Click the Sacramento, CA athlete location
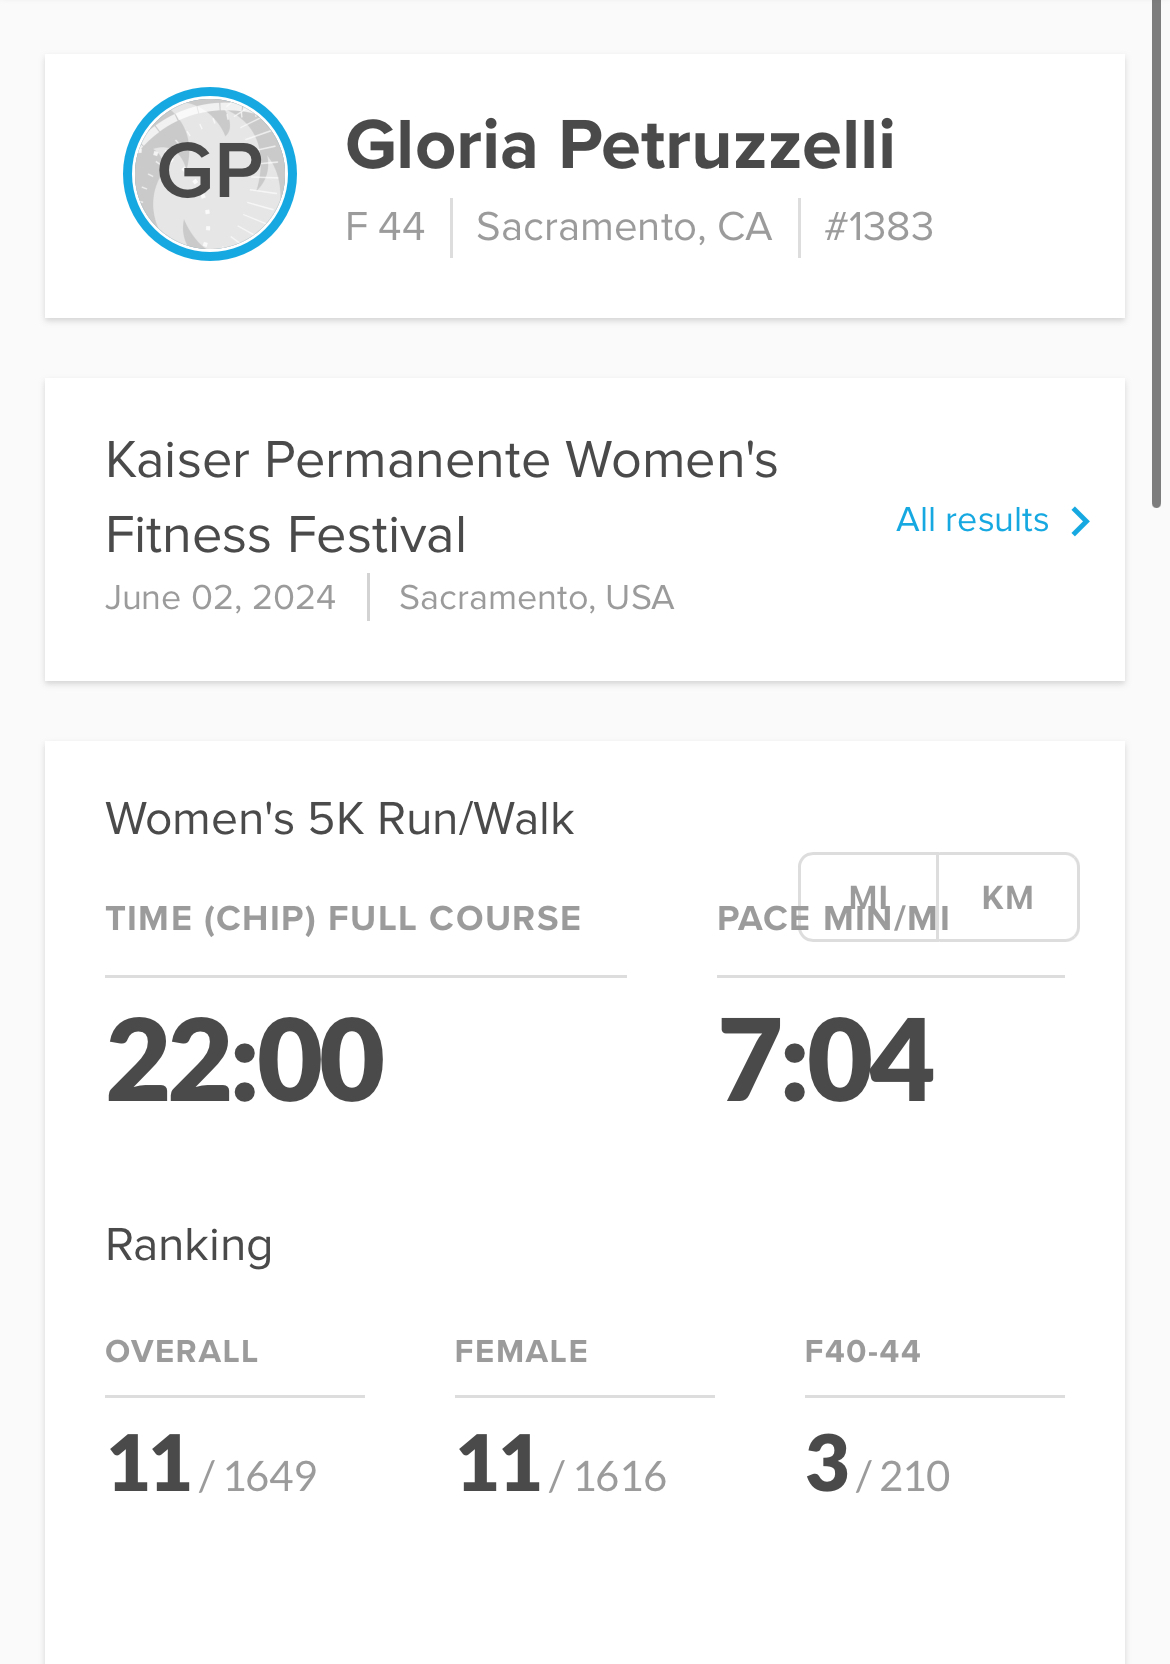Viewport: 1170px width, 1664px height. tap(624, 227)
